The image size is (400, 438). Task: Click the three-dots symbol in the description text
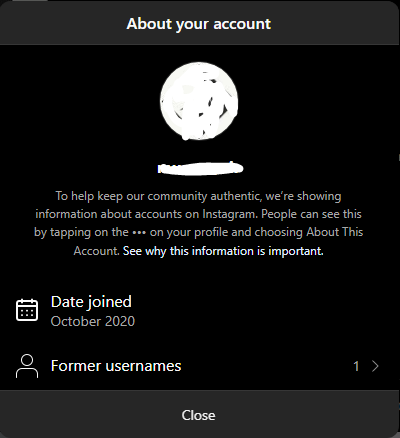click(x=139, y=233)
